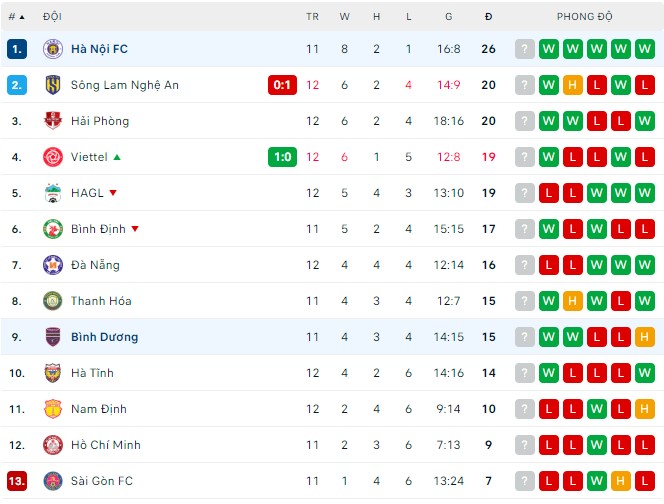
Task: Sort table by Đ points column
Action: pos(488,17)
